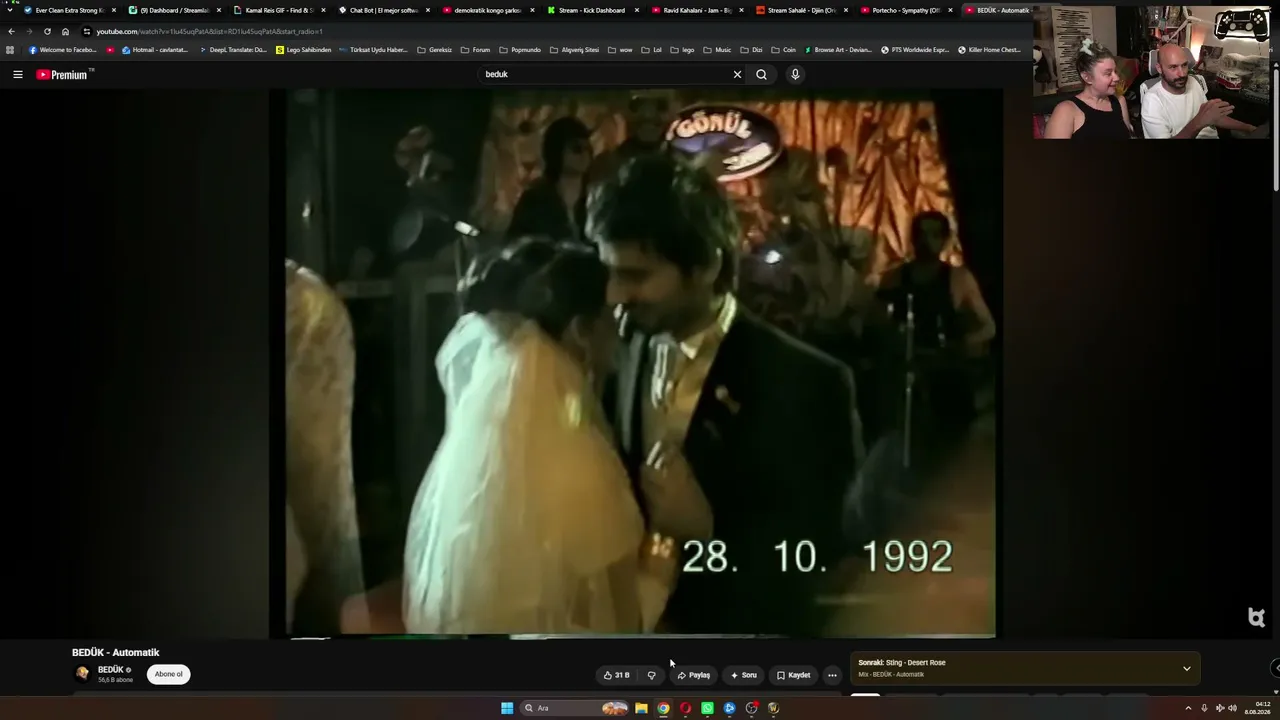This screenshot has height=720, width=1280.
Task: Open the BEDÜK channel name link
Action: point(110,670)
